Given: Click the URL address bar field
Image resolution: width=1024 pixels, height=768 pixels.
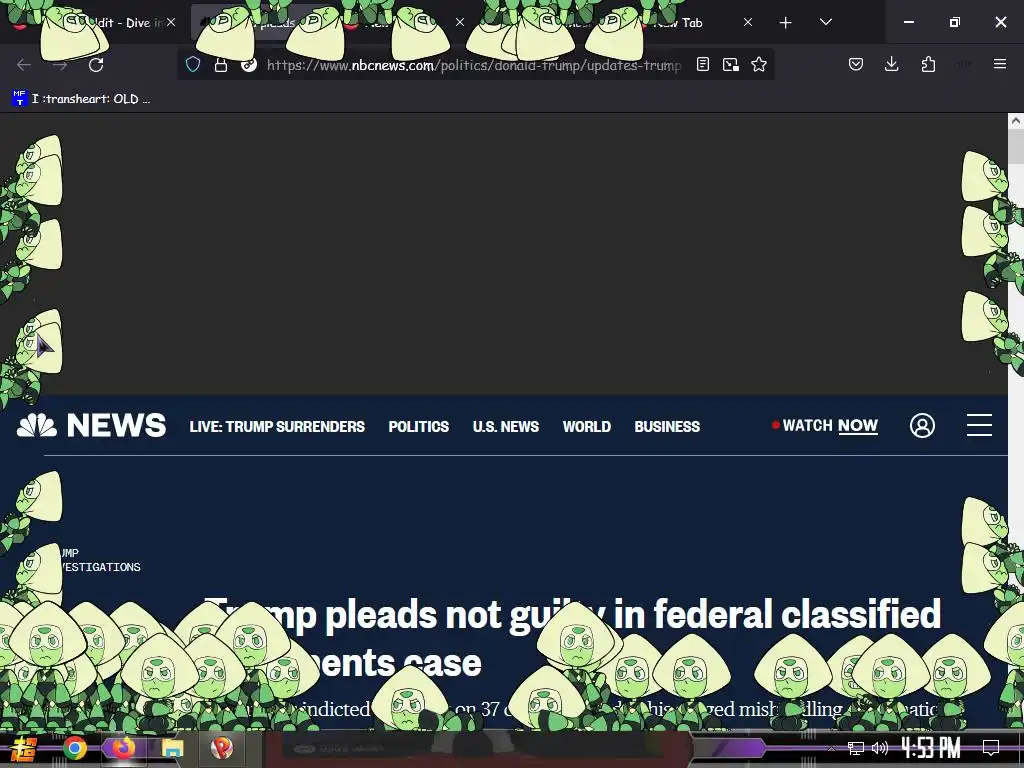Looking at the screenshot, I should pyautogui.click(x=473, y=65).
